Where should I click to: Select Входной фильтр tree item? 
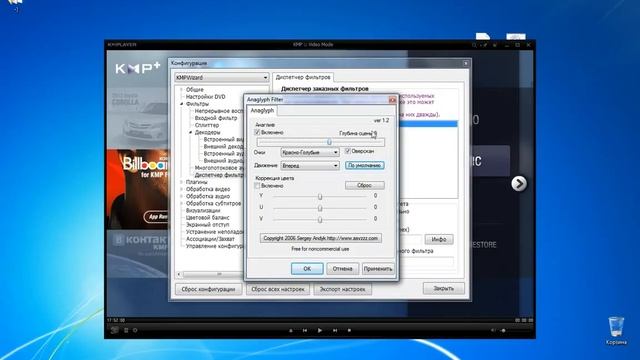click(x=216, y=118)
